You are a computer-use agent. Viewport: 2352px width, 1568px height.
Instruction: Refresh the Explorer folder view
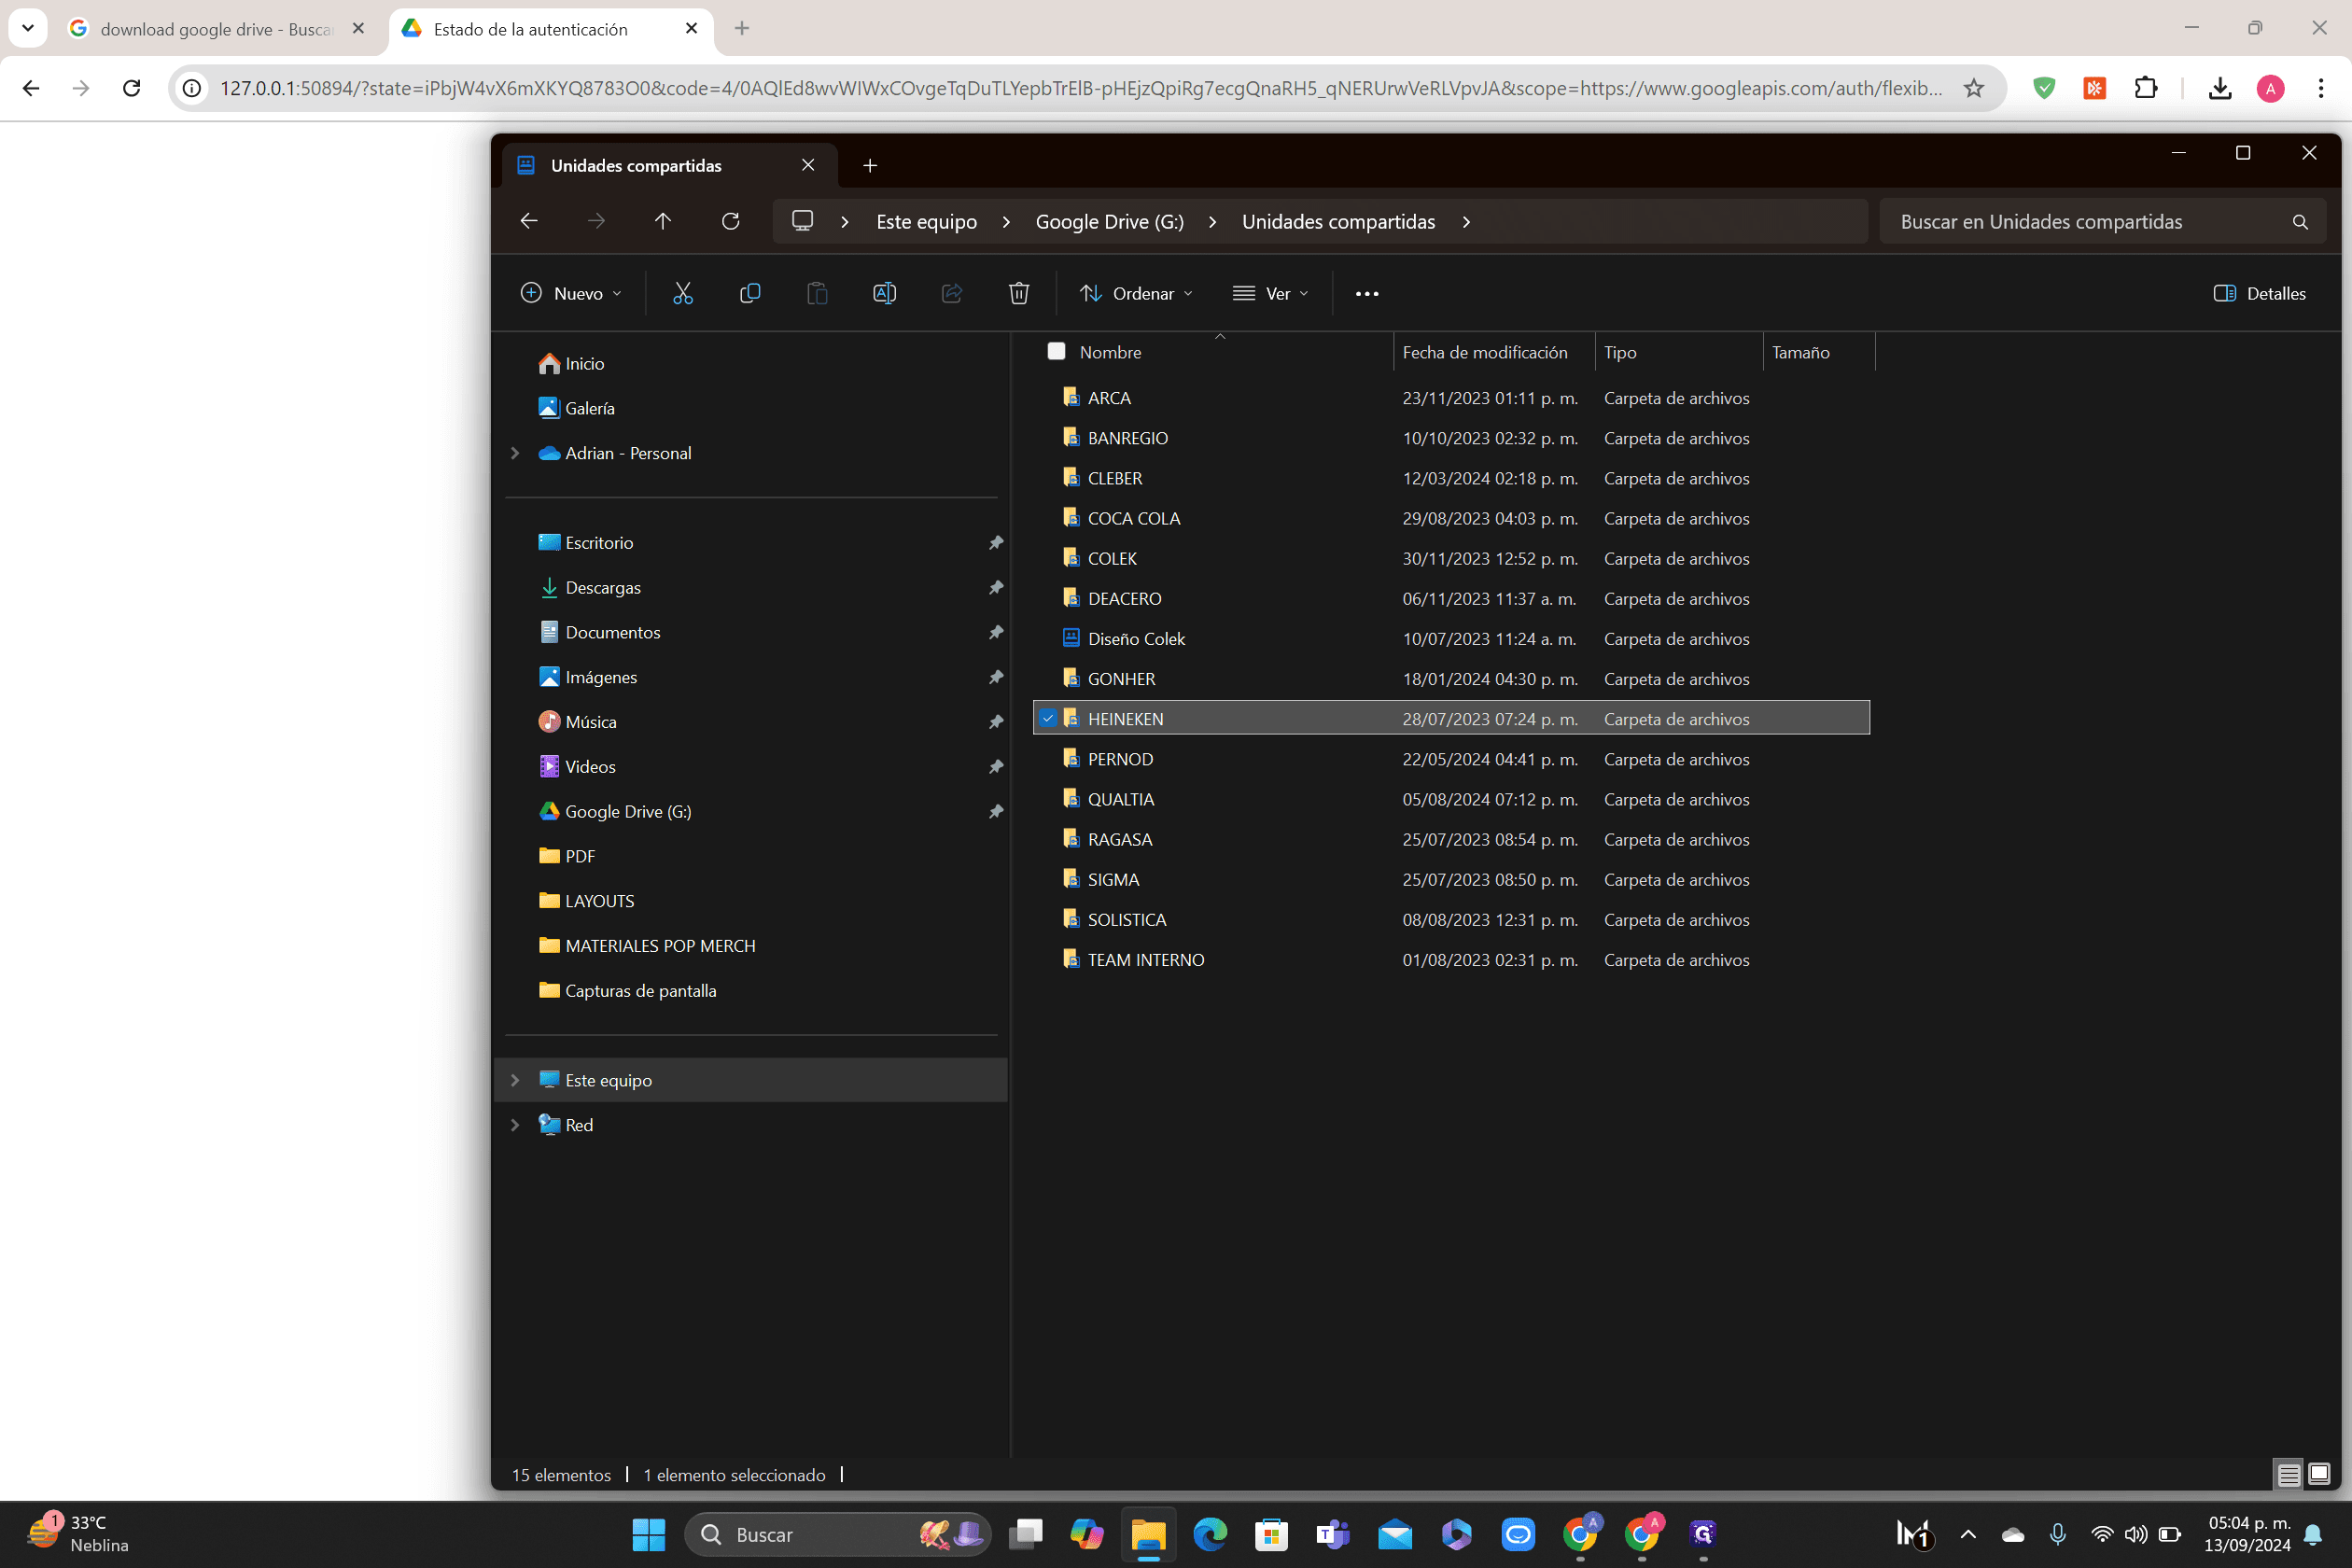(731, 221)
